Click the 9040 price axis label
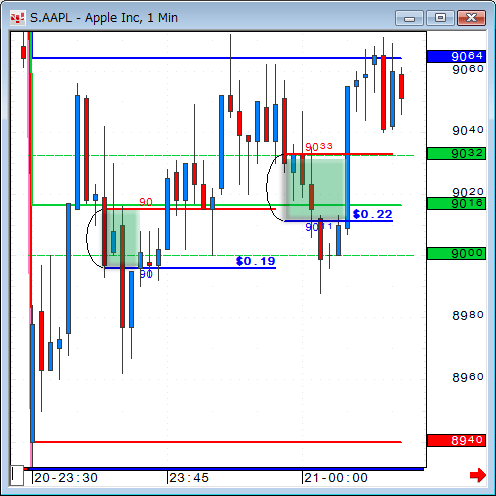 tap(468, 130)
